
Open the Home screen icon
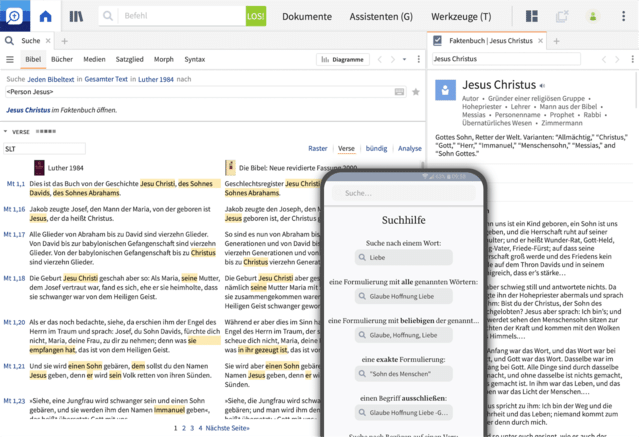[x=45, y=16]
